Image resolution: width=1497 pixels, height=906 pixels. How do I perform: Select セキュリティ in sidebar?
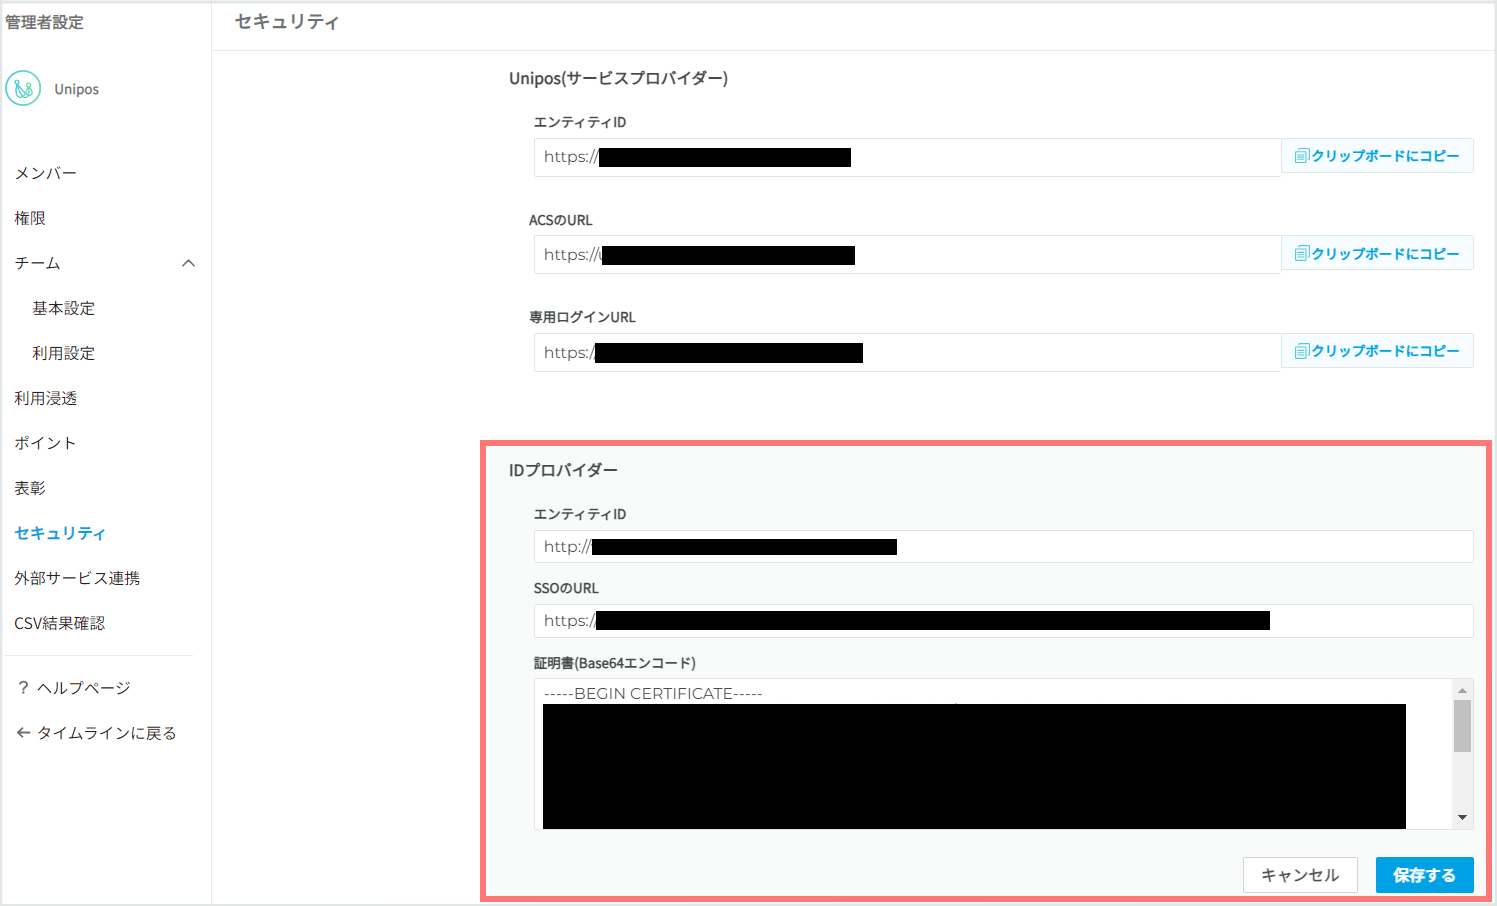(x=60, y=533)
